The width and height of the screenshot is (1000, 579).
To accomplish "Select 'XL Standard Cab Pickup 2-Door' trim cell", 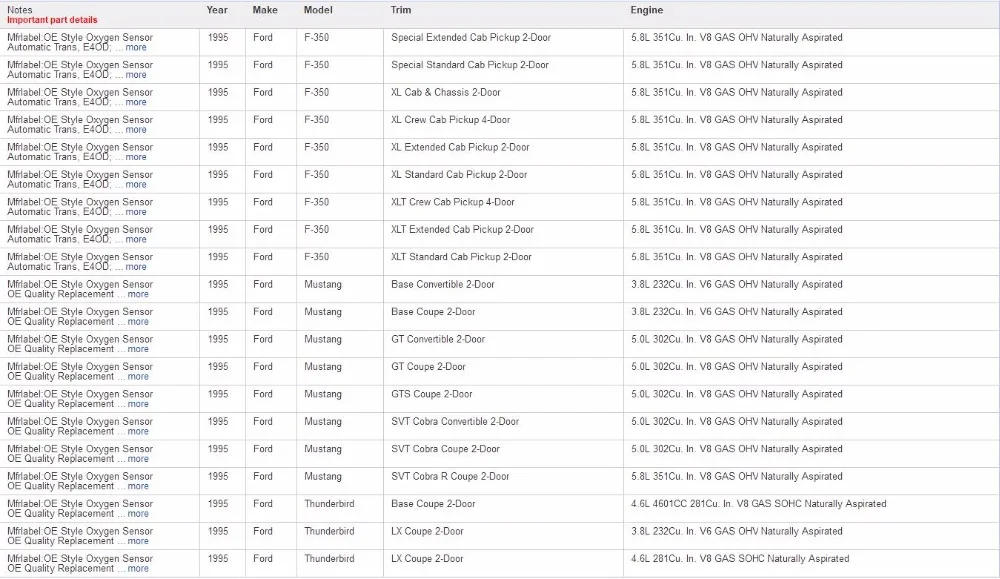I will [459, 175].
